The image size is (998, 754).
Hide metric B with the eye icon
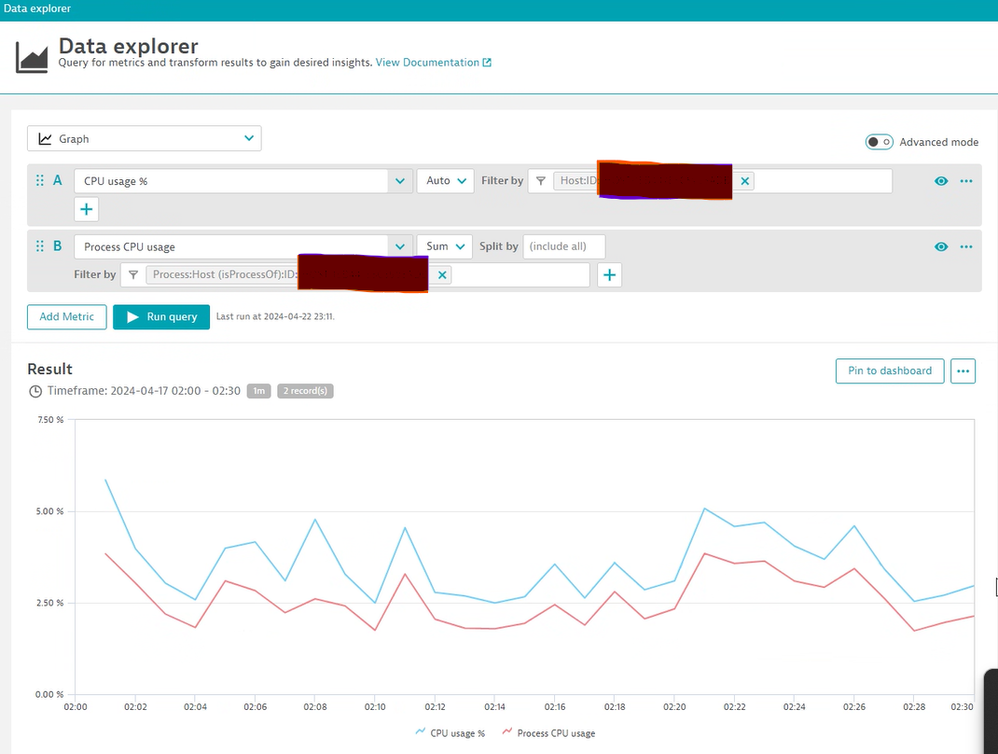tap(941, 246)
